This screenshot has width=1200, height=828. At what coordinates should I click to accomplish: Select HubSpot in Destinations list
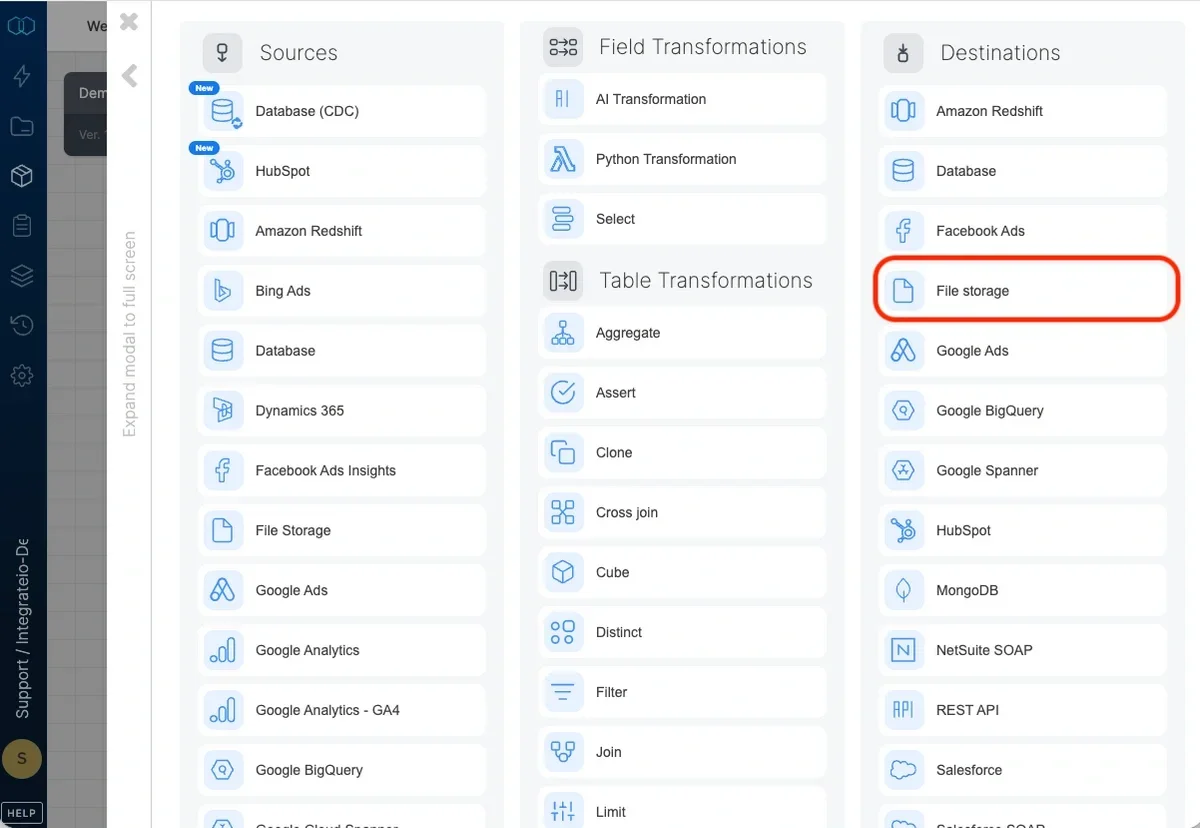[x=1023, y=531]
